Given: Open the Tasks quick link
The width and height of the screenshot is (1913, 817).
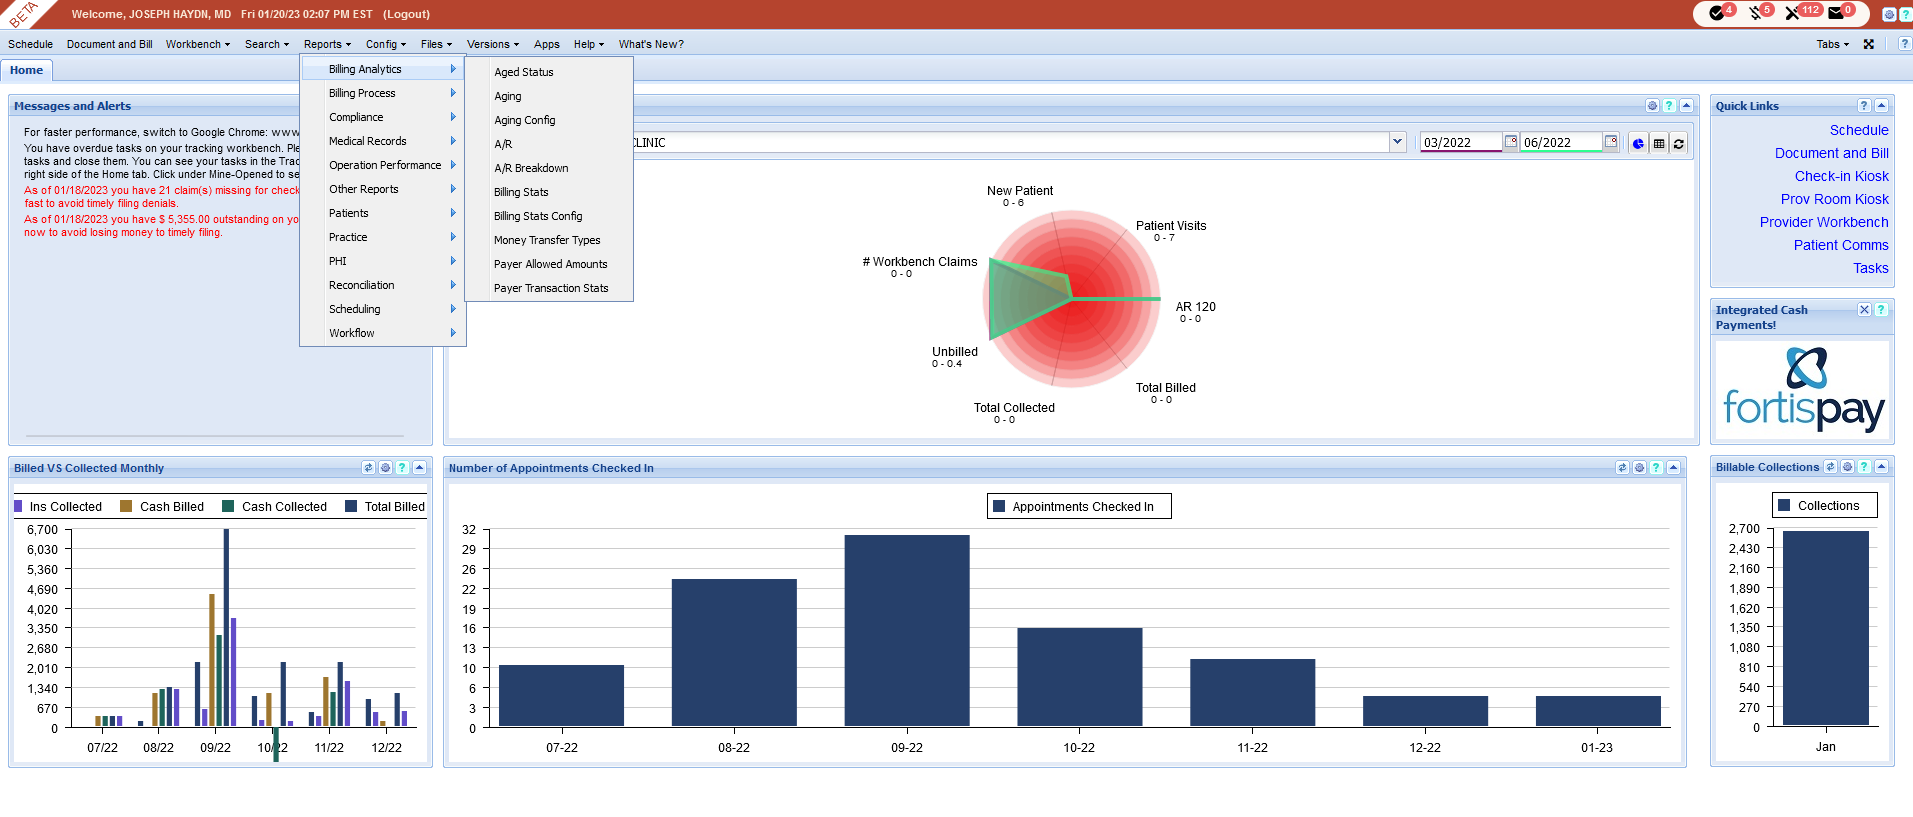Looking at the screenshot, I should 1871,268.
